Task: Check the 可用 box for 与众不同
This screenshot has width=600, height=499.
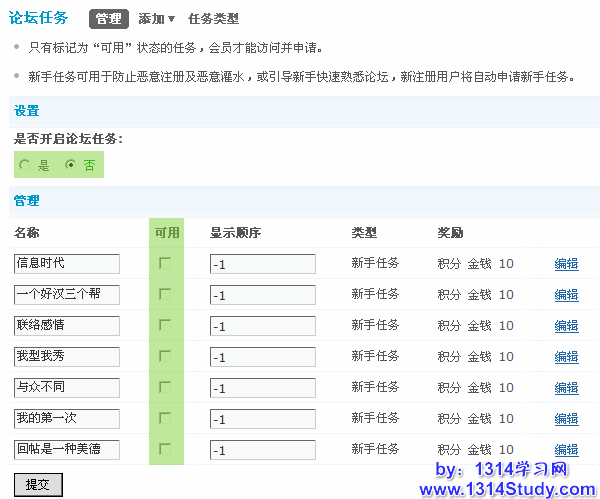Action: (x=165, y=387)
